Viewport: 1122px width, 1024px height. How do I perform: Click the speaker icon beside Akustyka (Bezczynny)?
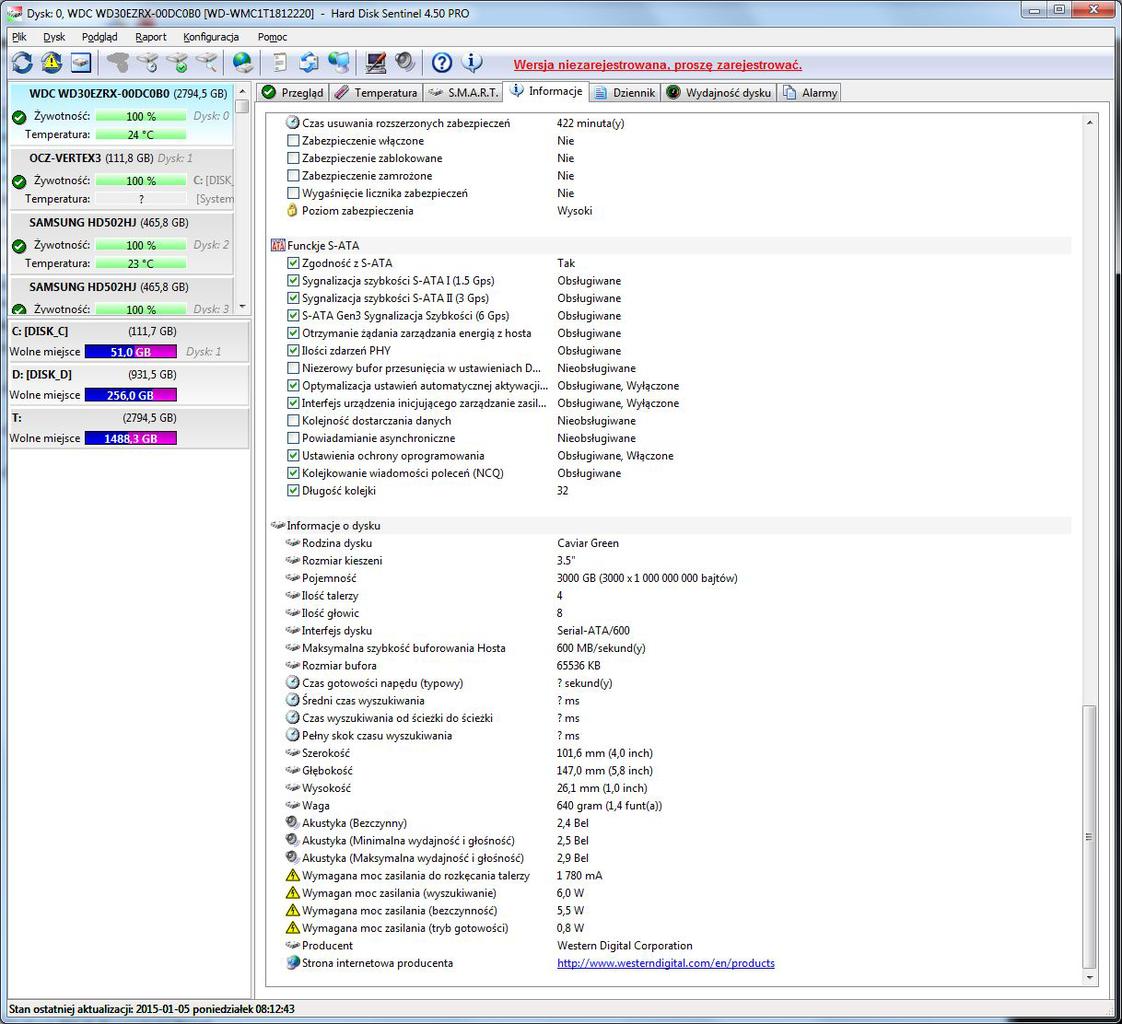point(292,822)
